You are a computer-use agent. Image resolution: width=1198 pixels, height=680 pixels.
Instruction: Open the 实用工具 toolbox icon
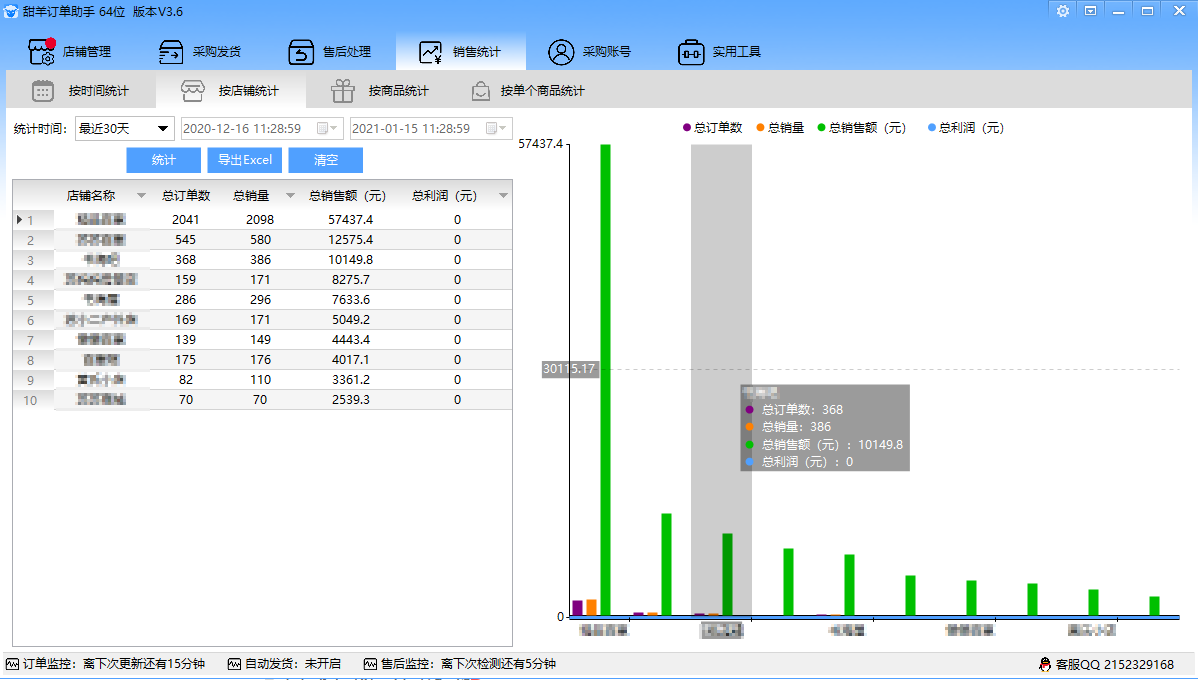691,52
